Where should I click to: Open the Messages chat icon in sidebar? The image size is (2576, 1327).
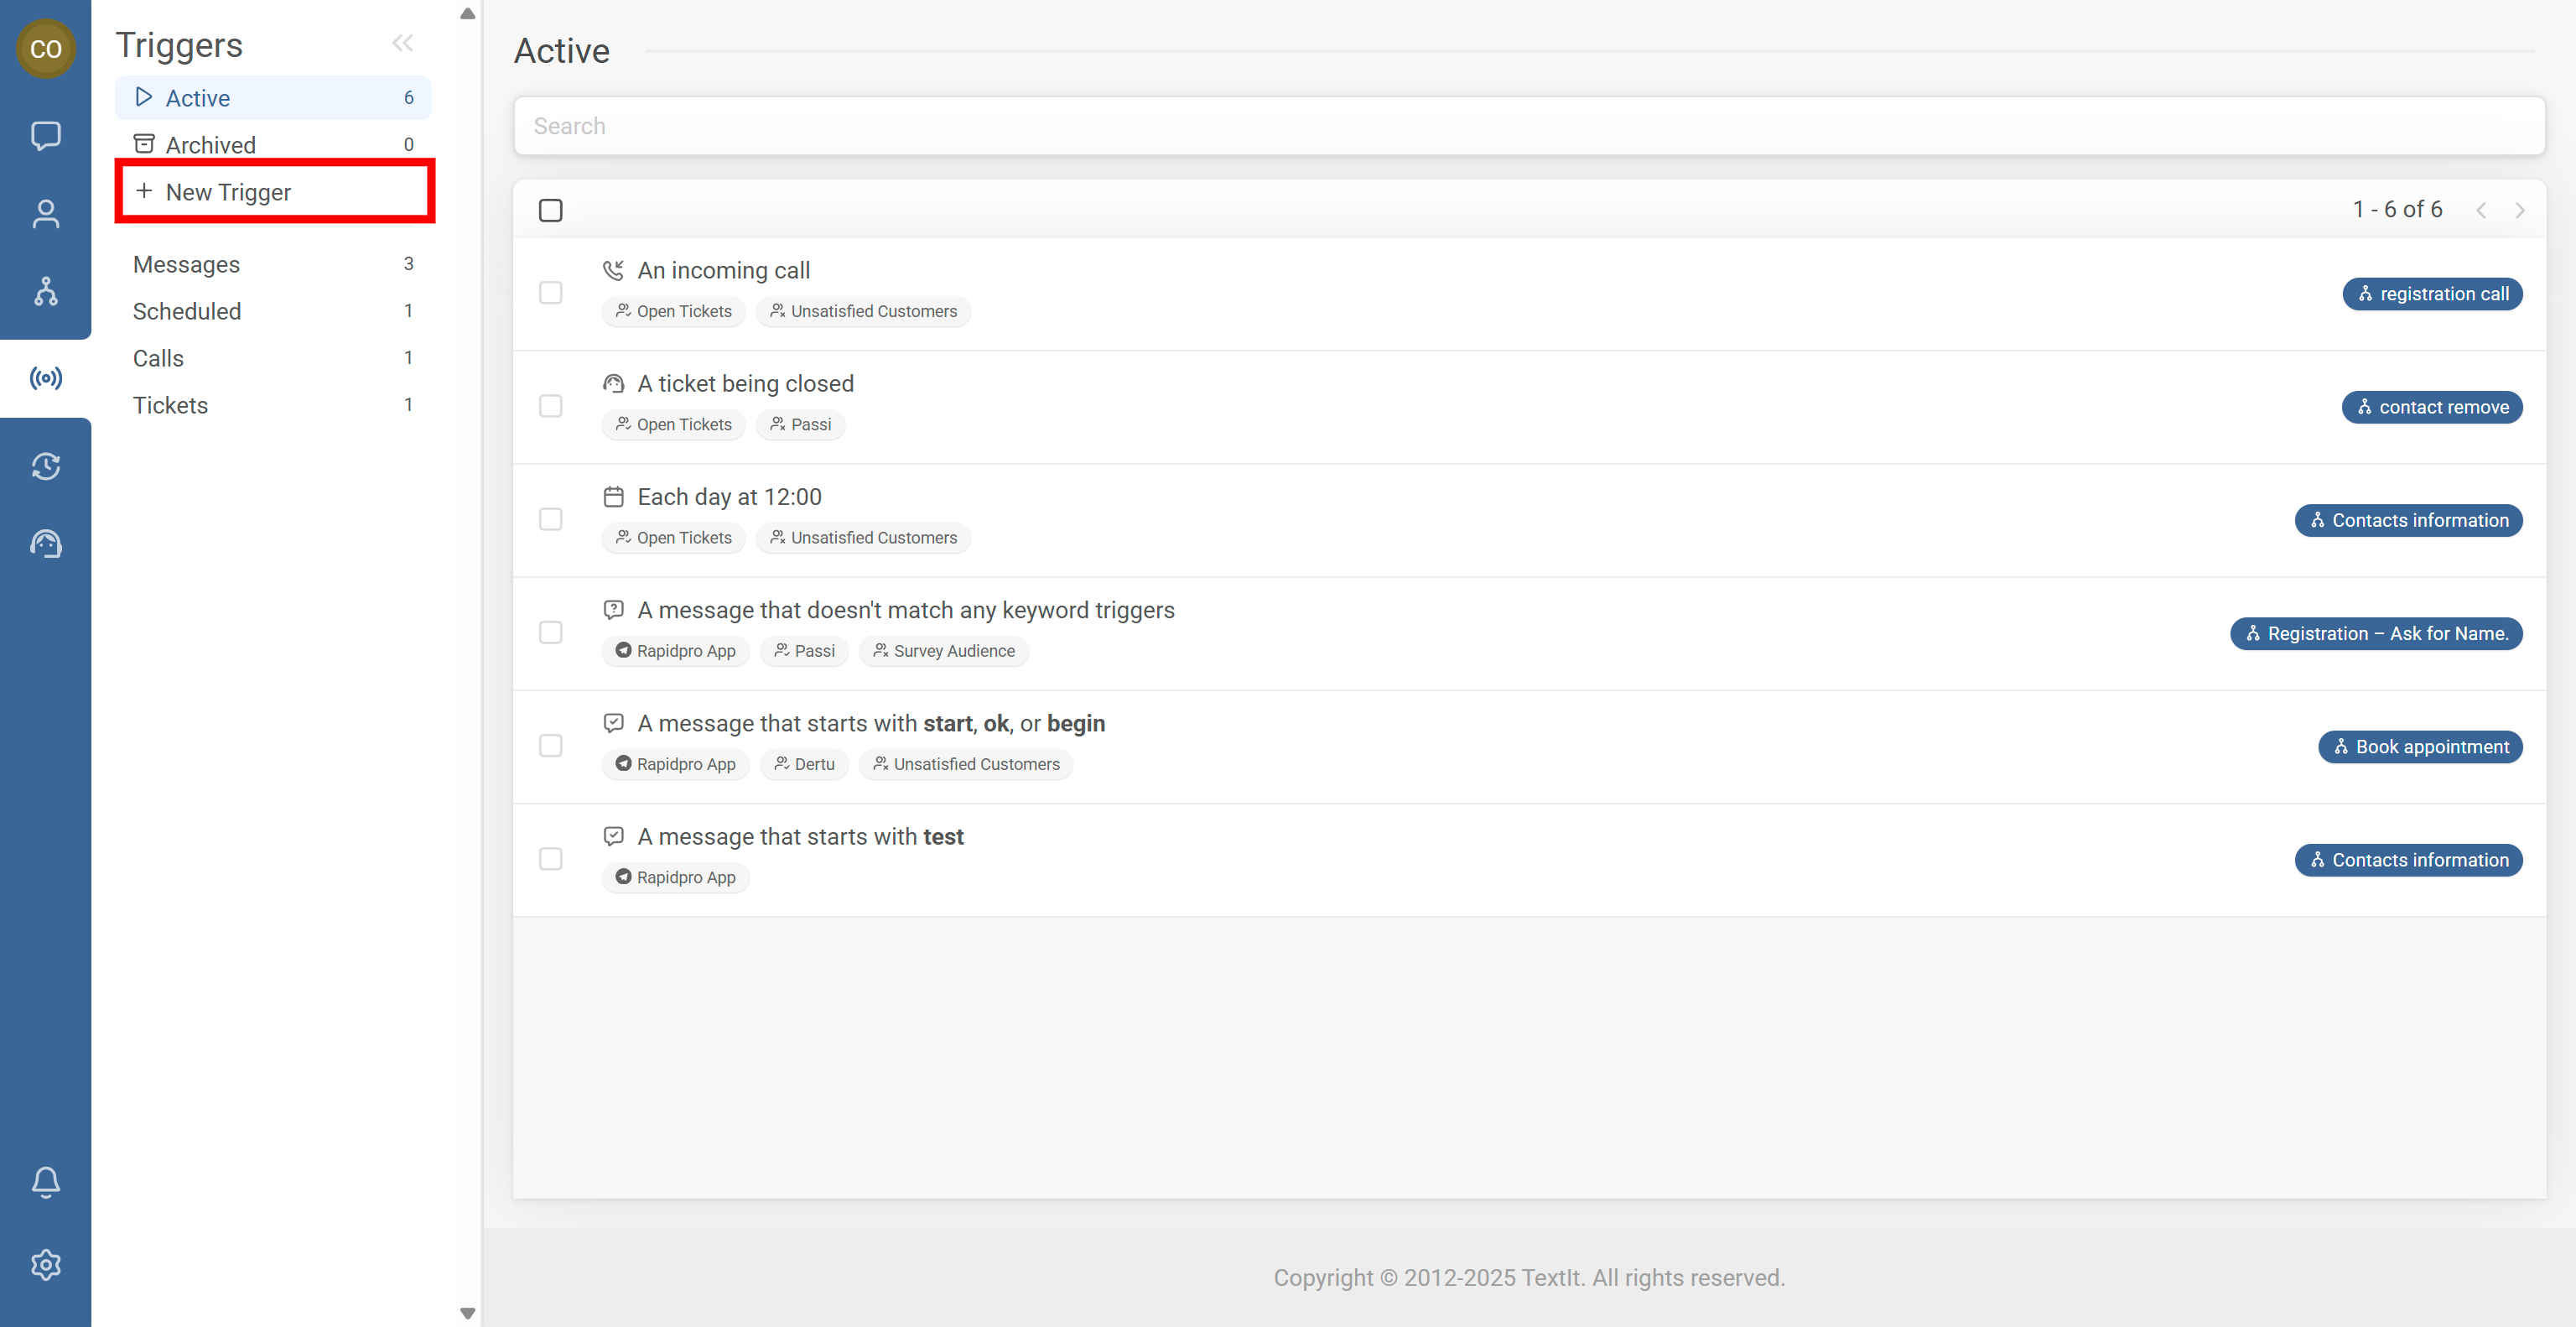(x=45, y=135)
